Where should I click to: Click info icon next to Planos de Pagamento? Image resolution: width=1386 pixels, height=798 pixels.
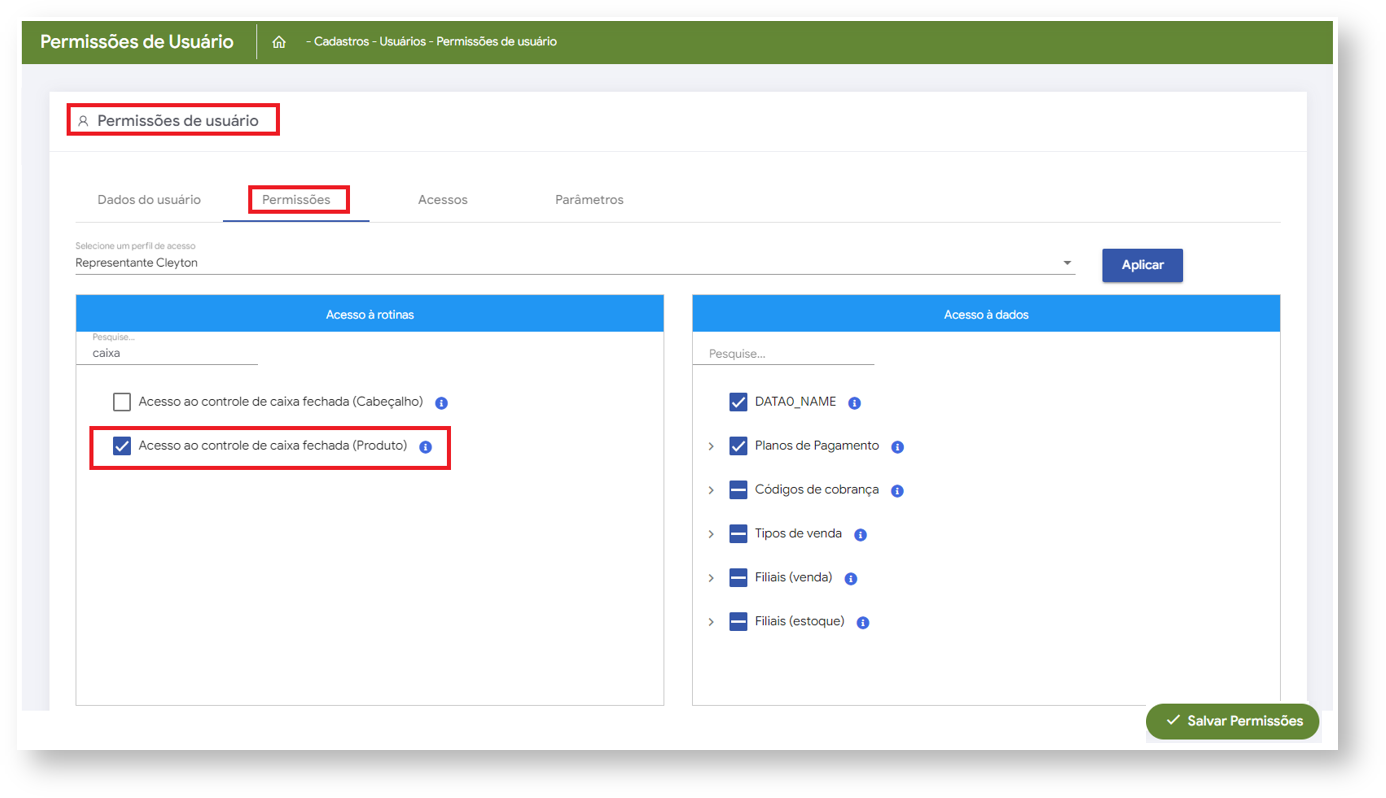(897, 447)
